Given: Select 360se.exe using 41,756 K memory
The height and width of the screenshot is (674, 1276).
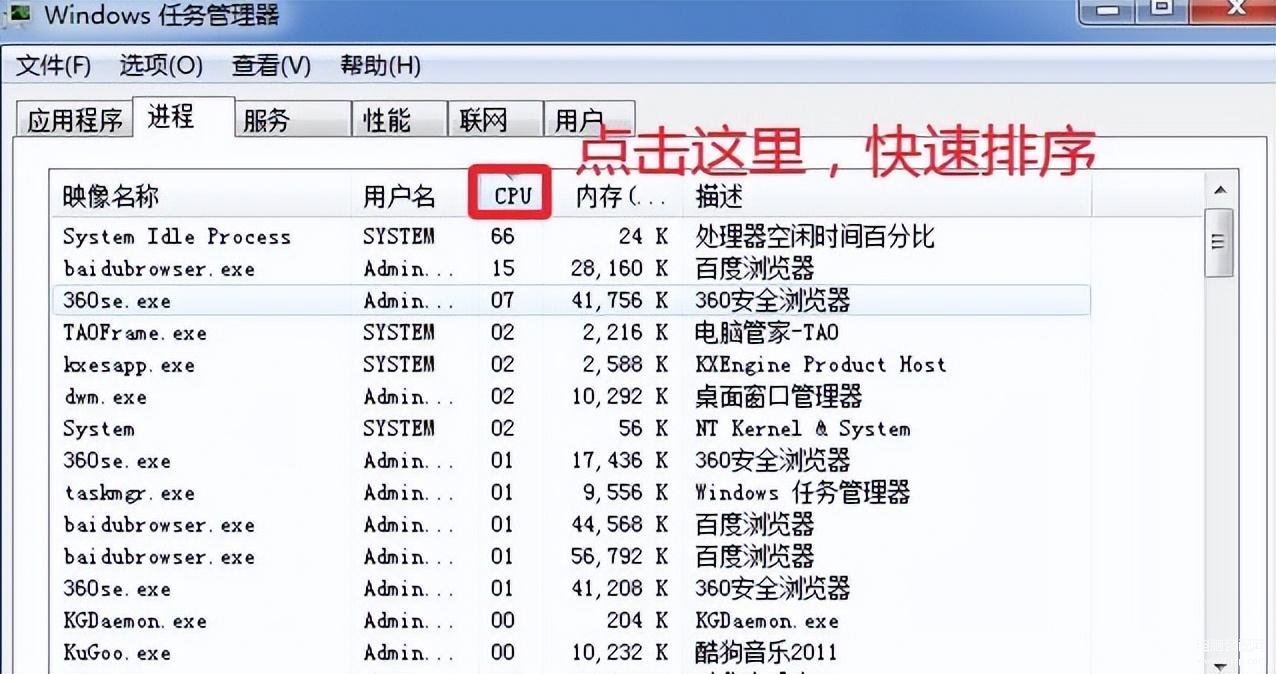Looking at the screenshot, I should (x=571, y=301).
